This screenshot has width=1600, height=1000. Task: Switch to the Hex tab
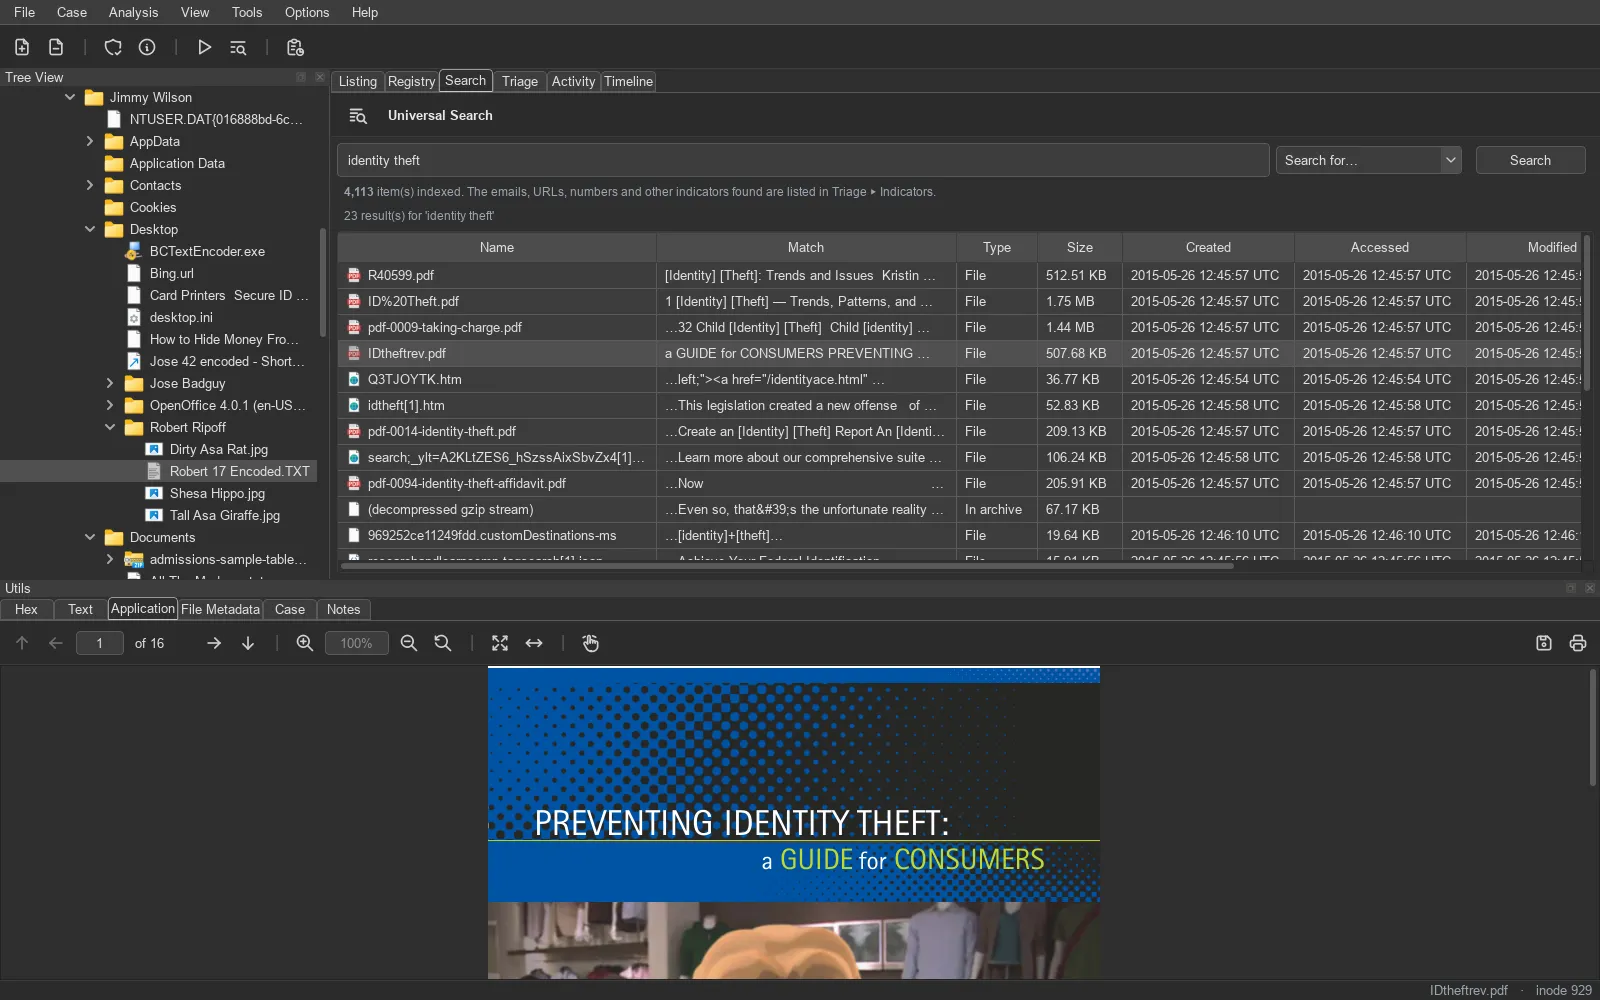click(x=26, y=609)
